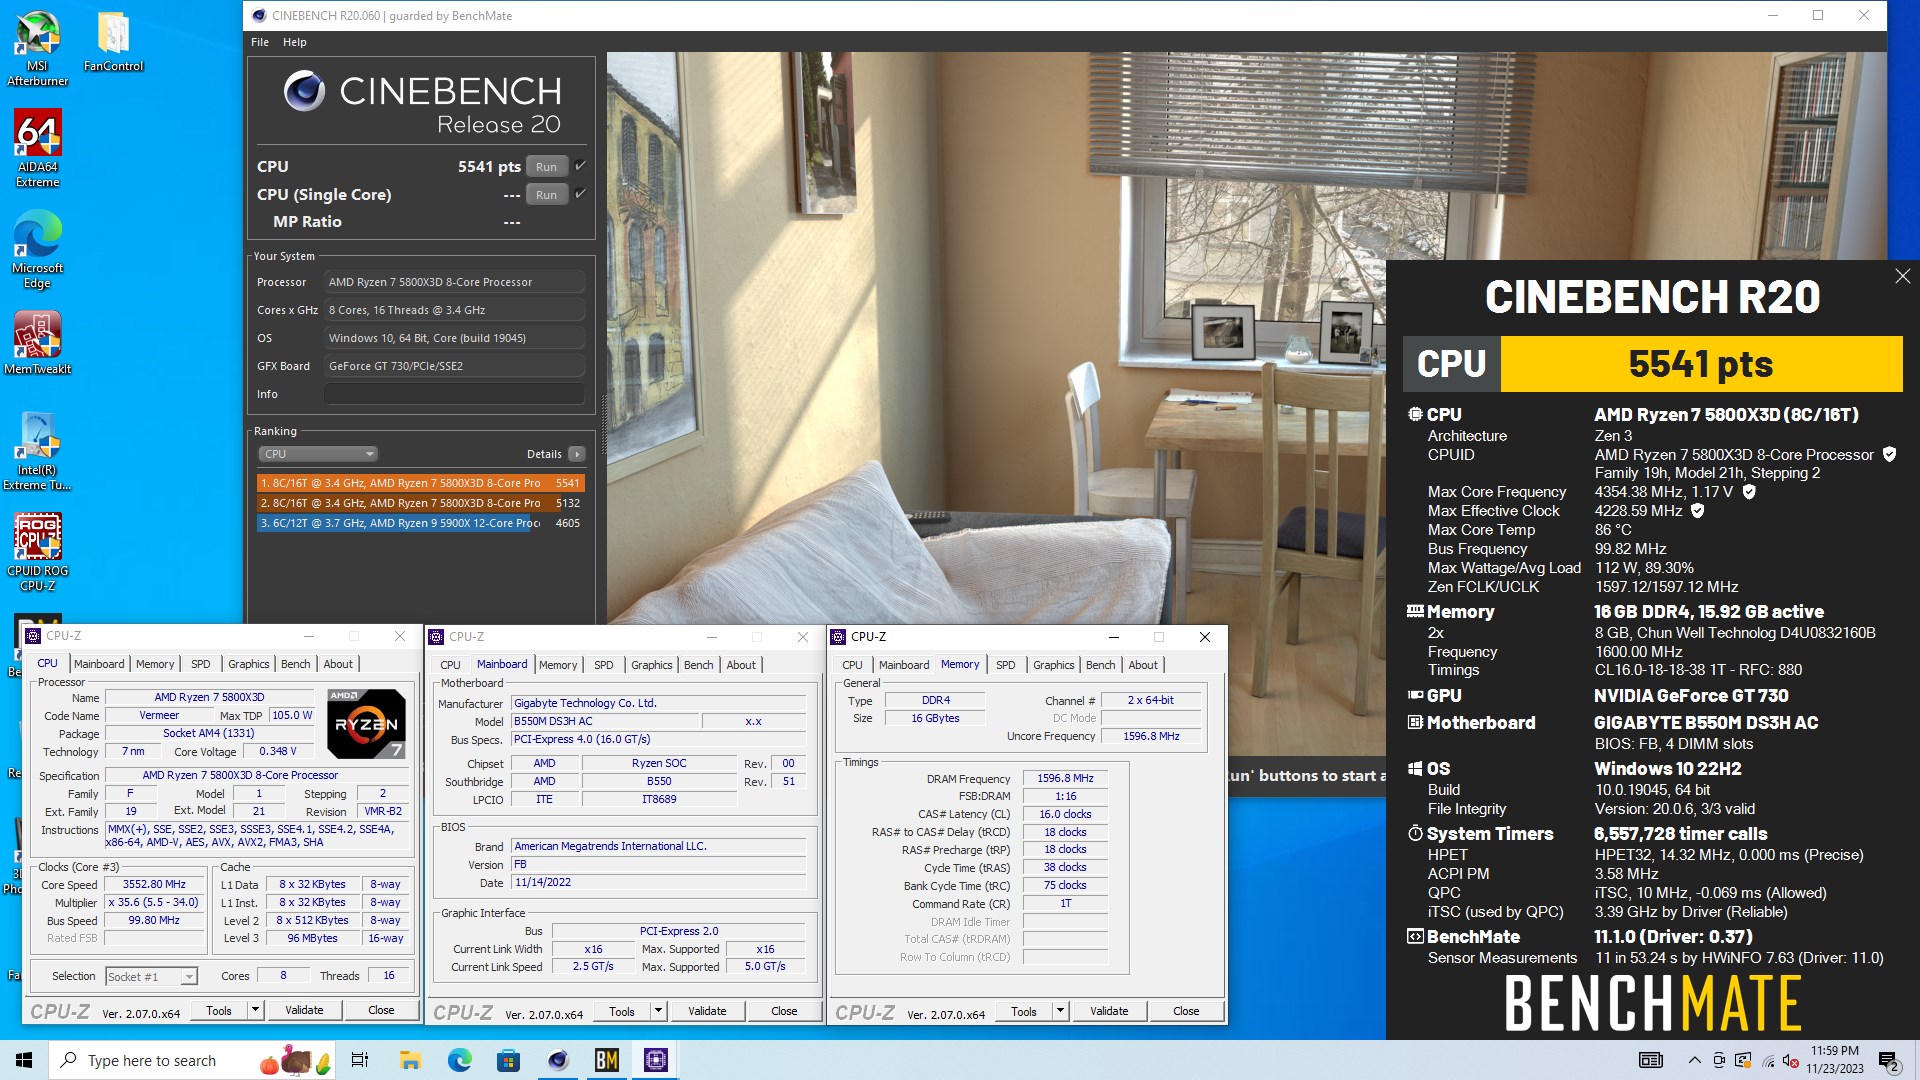Open Microsoft Store from the taskbar
The width and height of the screenshot is (1920, 1080).
[x=508, y=1060]
